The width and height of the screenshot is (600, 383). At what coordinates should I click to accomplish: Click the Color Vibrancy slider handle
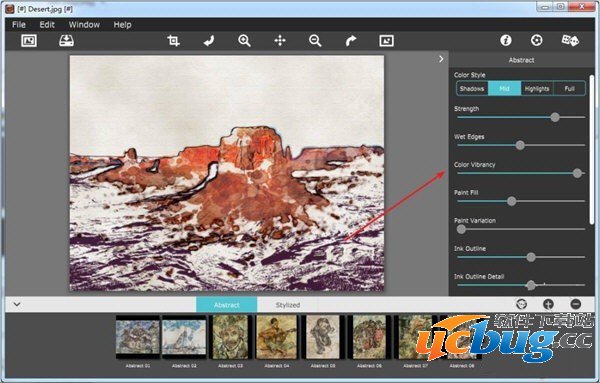pyautogui.click(x=577, y=173)
